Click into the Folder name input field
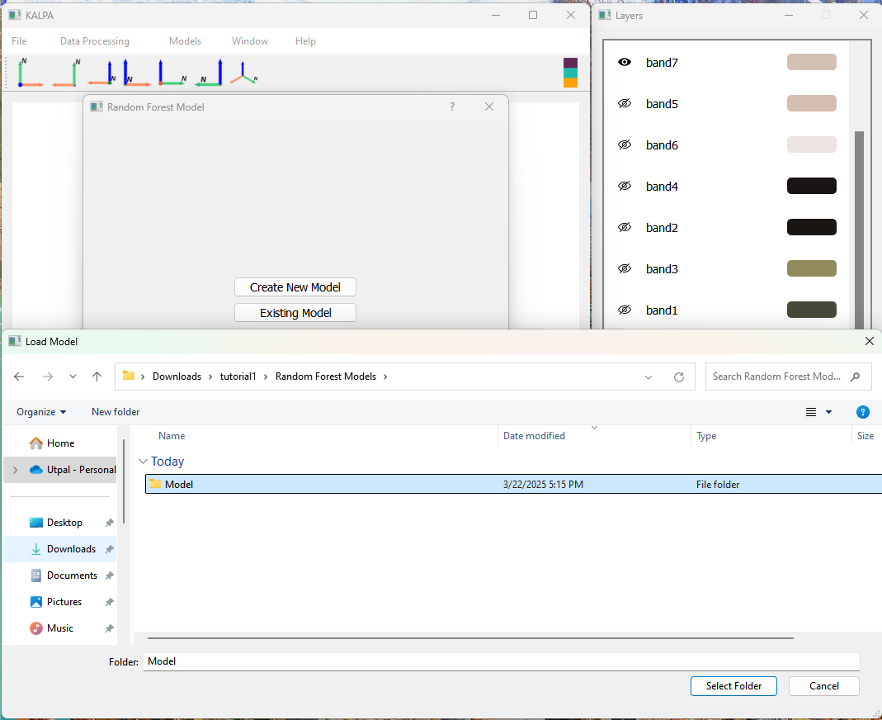 pyautogui.click(x=501, y=662)
